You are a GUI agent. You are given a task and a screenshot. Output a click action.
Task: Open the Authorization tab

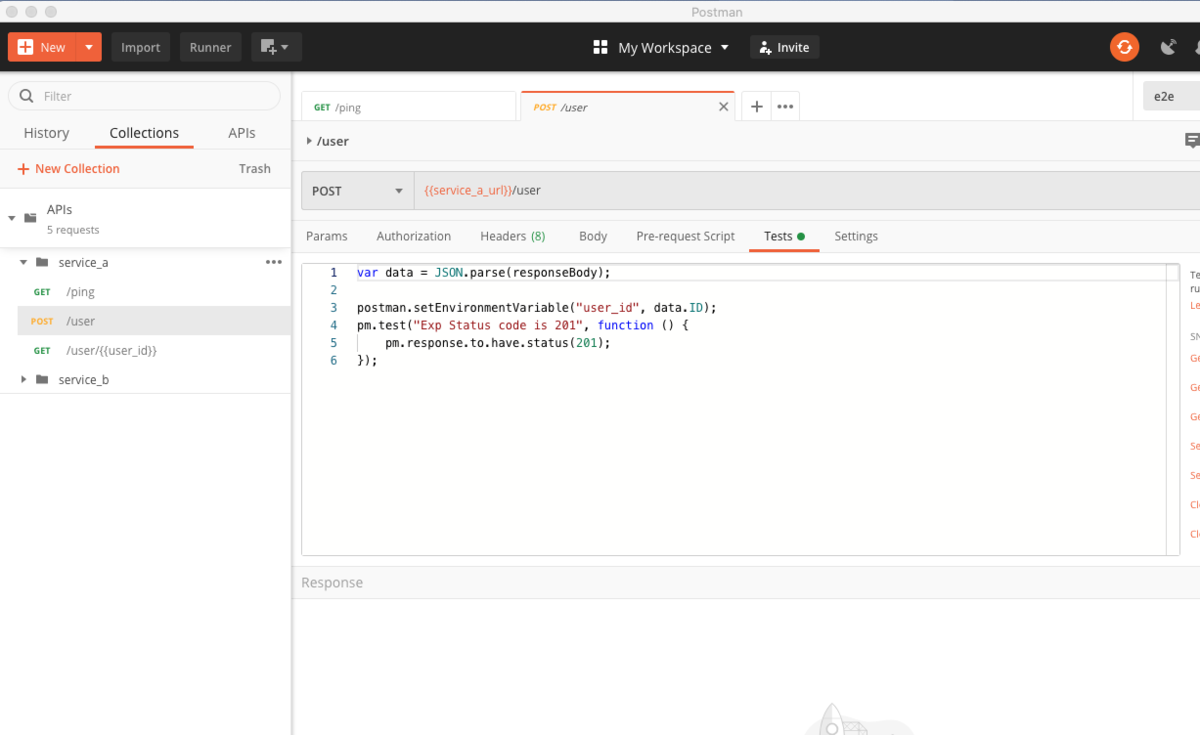pos(414,236)
